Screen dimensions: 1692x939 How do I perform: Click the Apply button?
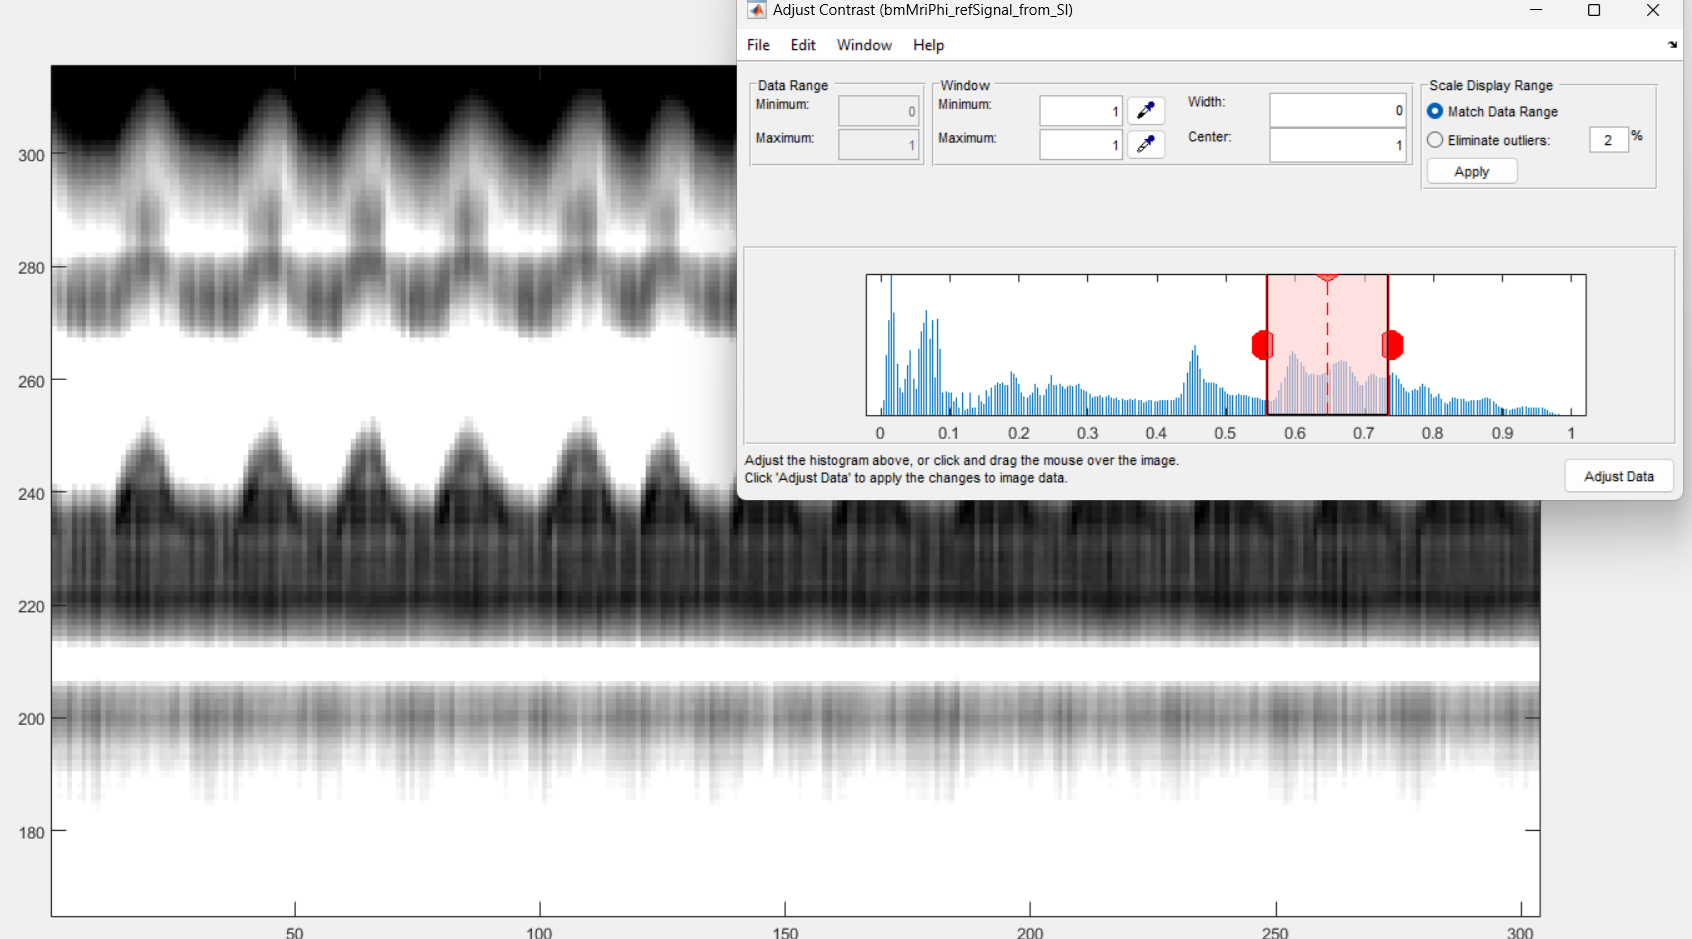pyautogui.click(x=1472, y=172)
